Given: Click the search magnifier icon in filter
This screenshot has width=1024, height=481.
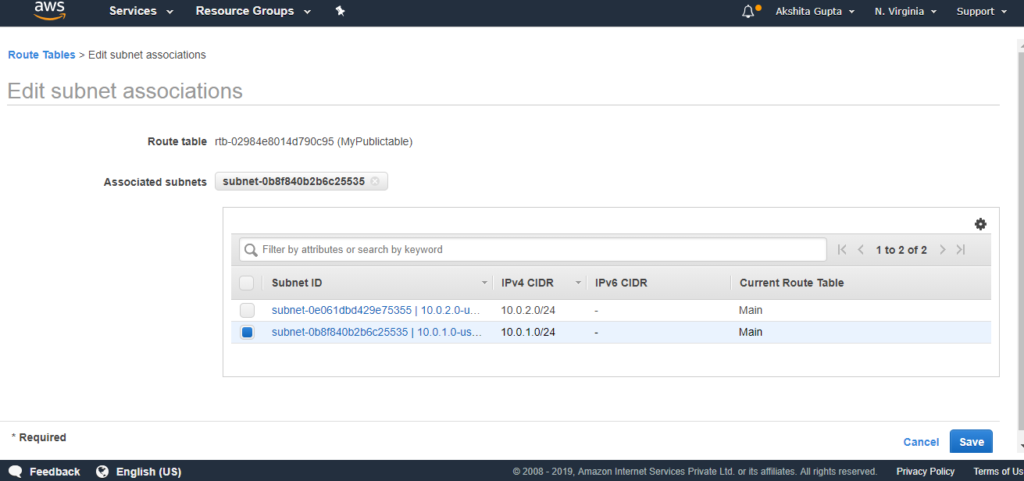Looking at the screenshot, I should pos(251,250).
